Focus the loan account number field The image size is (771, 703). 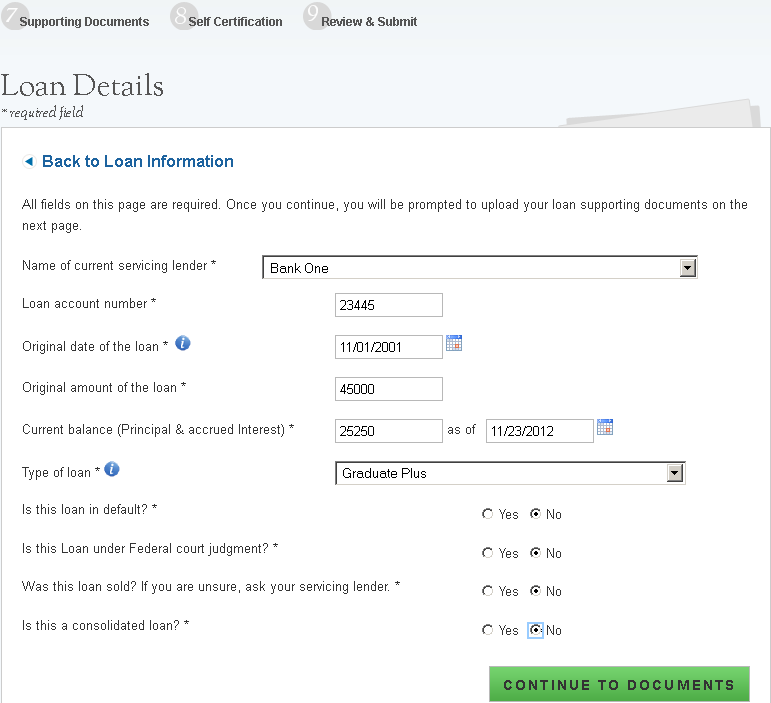tap(389, 305)
